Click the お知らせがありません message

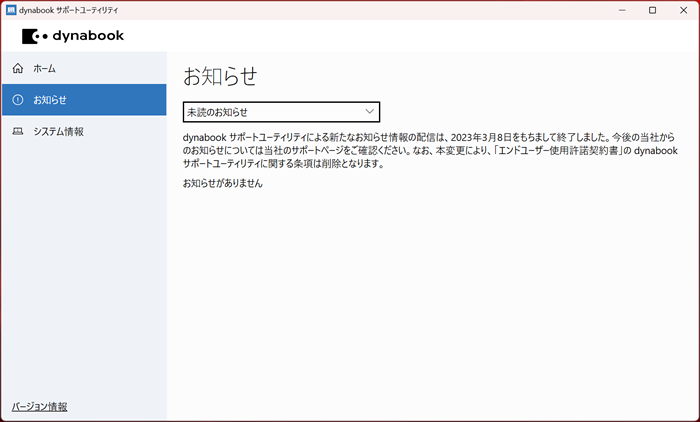(223, 183)
